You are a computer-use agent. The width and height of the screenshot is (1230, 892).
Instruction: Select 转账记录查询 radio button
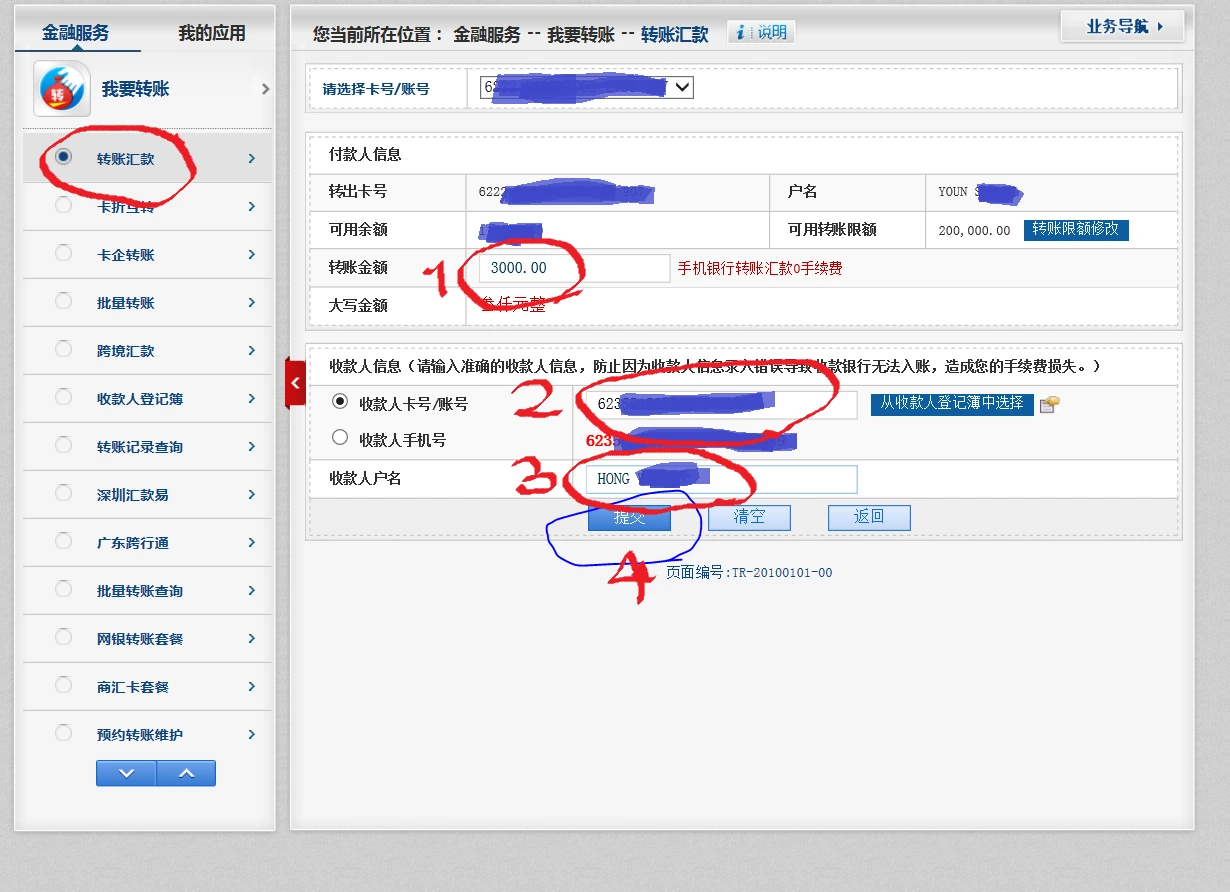64,446
